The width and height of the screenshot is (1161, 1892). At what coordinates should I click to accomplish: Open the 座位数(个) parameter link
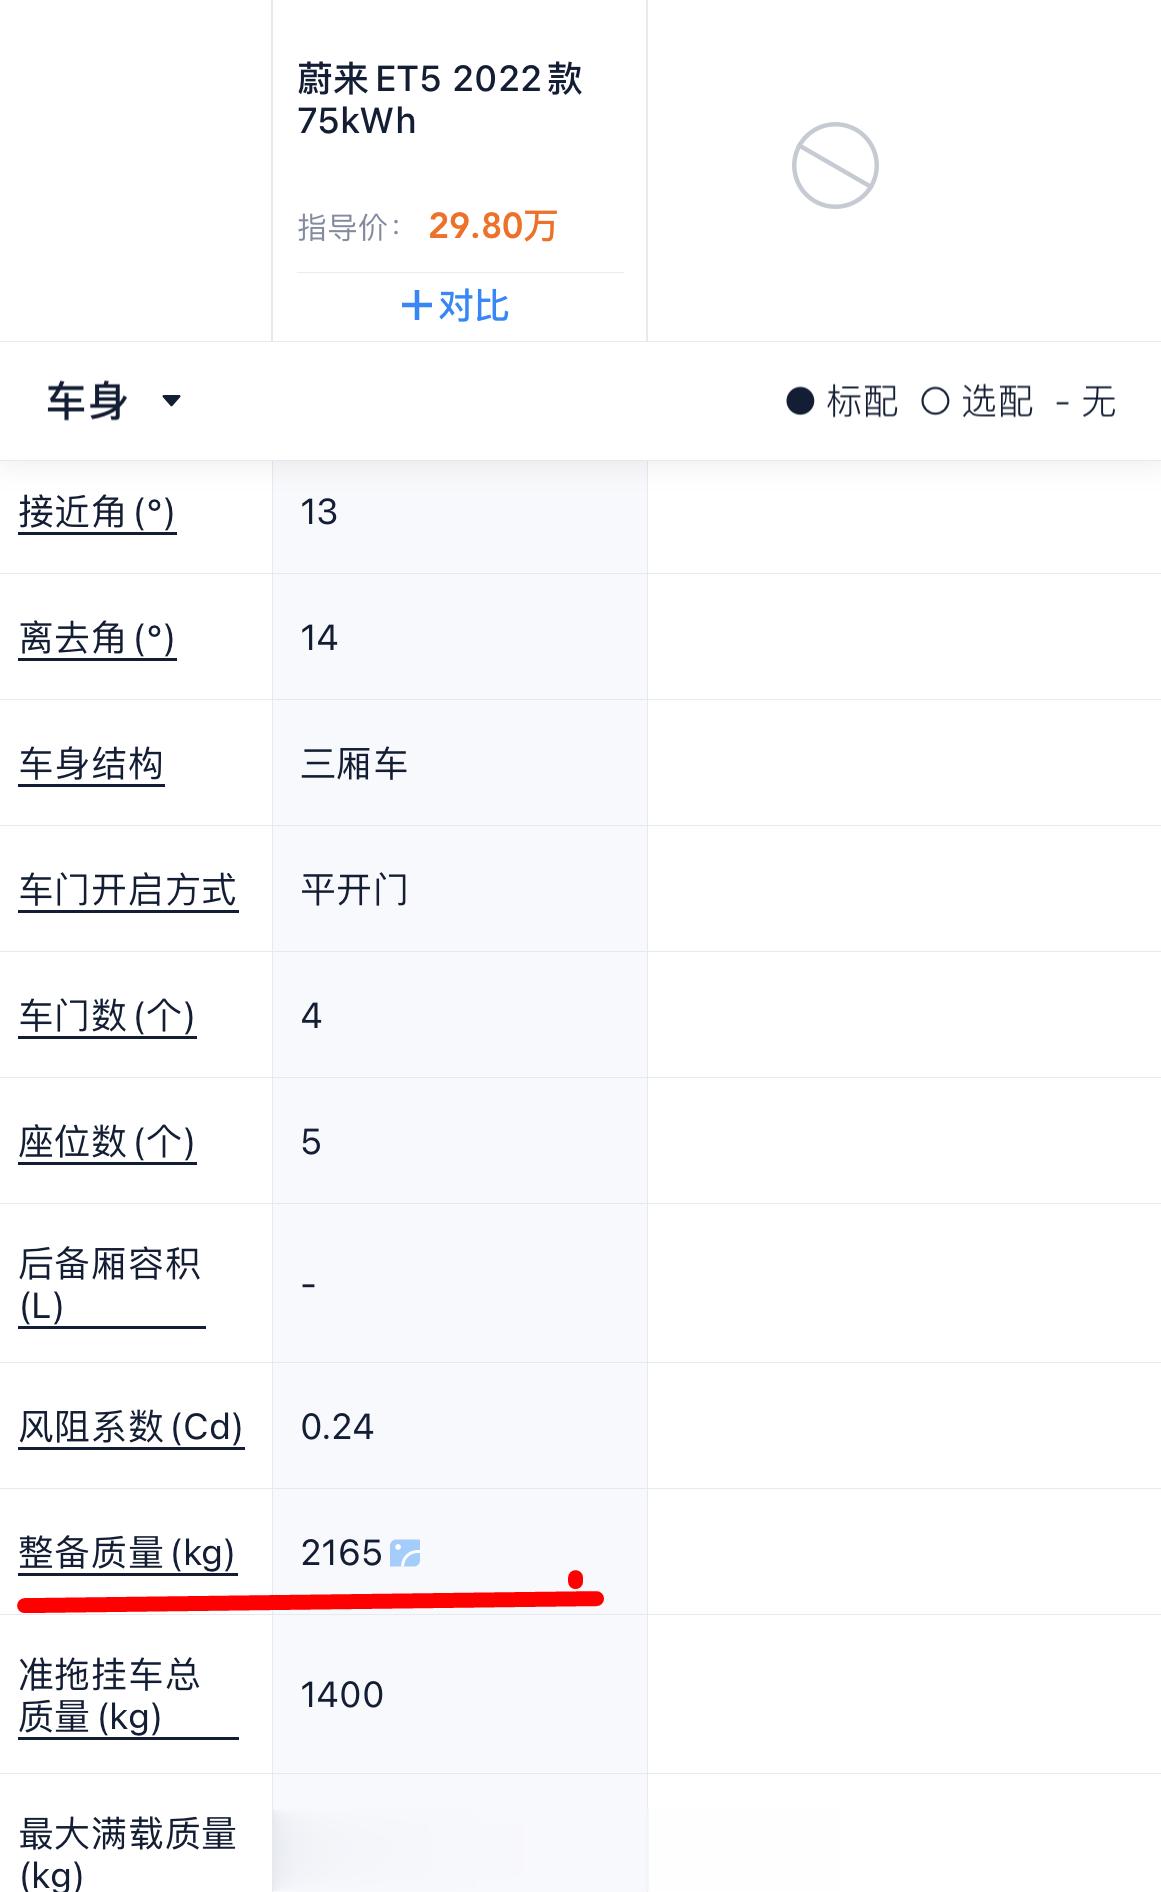click(x=107, y=1142)
